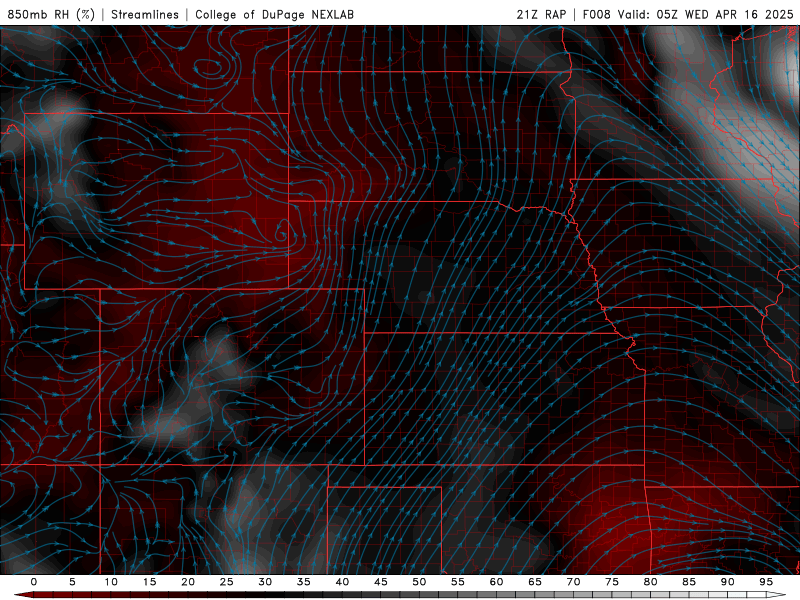Click the '80' colorbar scale label
The width and height of the screenshot is (800, 600).
pyautogui.click(x=651, y=582)
